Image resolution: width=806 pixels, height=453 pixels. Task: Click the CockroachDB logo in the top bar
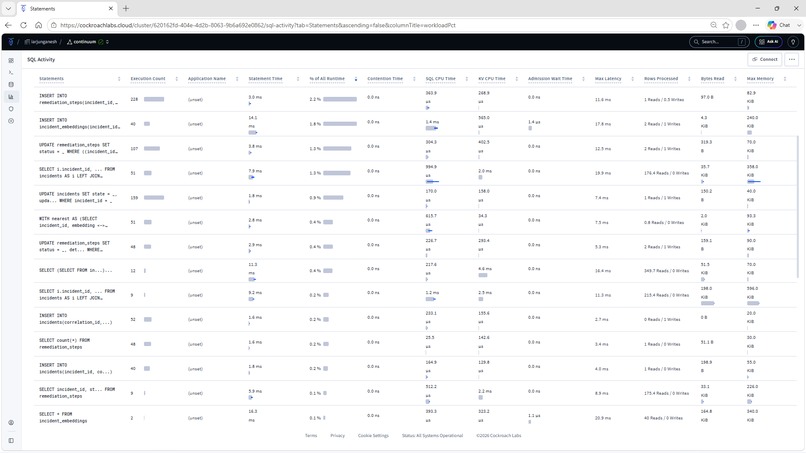tap(11, 42)
